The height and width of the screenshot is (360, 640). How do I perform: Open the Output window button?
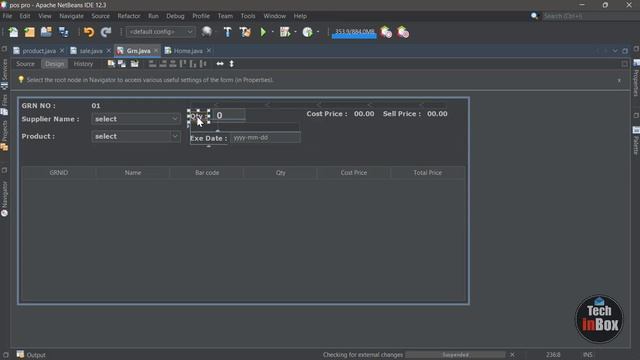pyautogui.click(x=31, y=355)
